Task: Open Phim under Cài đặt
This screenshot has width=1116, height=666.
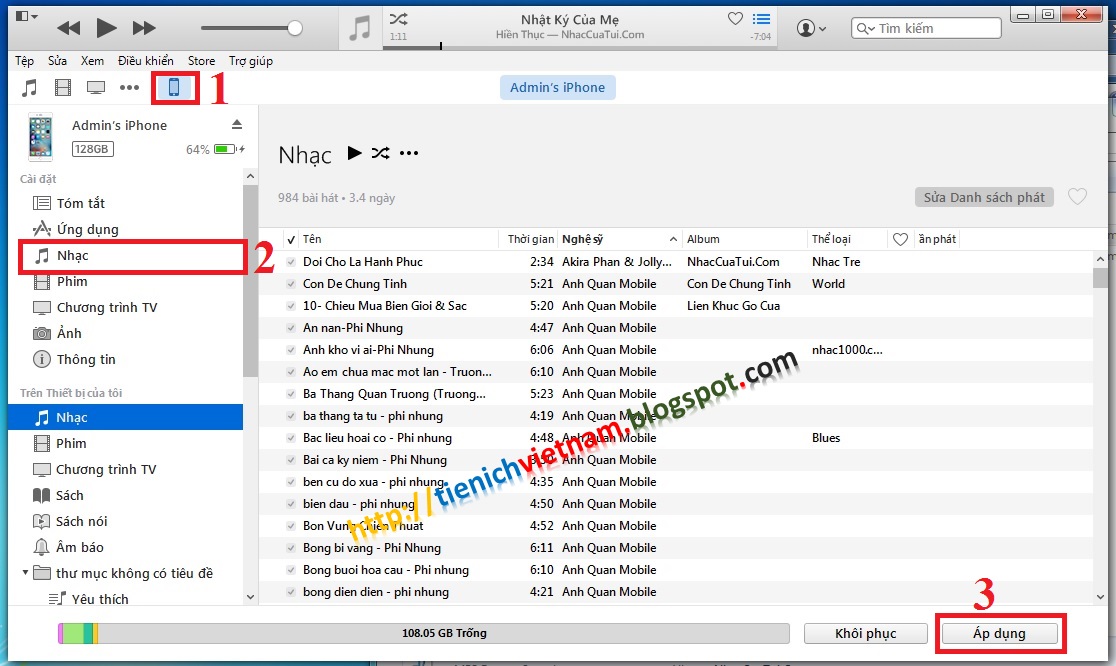Action: coord(72,281)
